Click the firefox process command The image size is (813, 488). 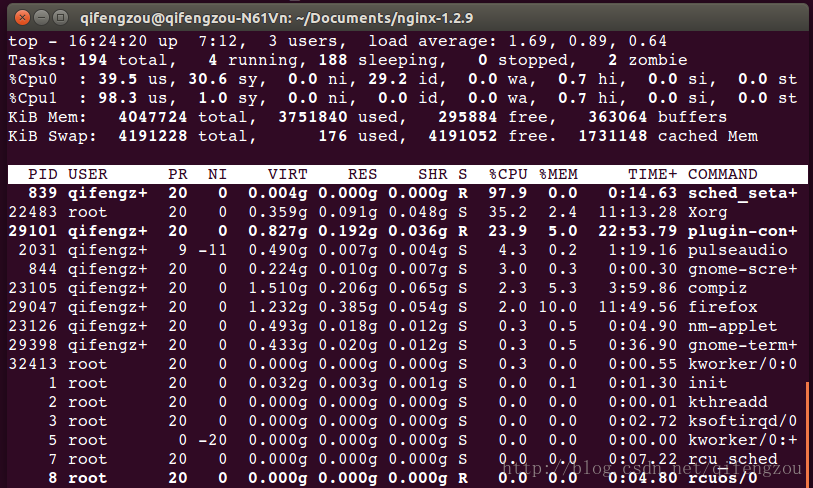[722, 307]
